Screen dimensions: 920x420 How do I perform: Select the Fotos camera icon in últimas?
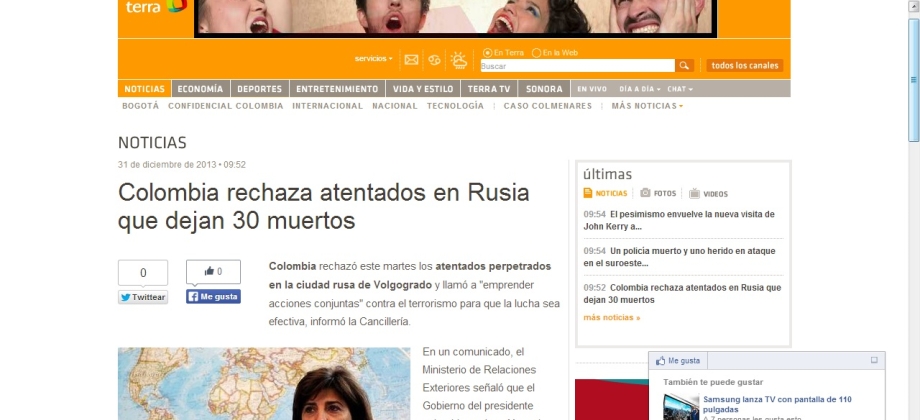pyautogui.click(x=645, y=193)
